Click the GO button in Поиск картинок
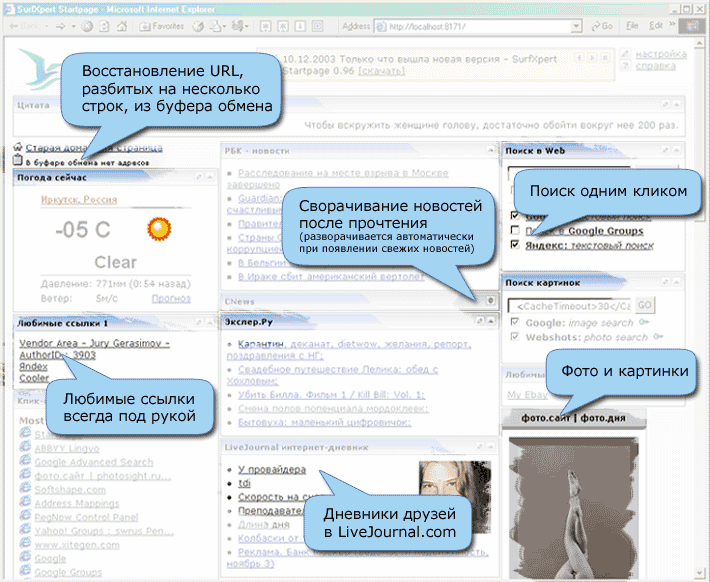This screenshot has height=582, width=710. (644, 305)
